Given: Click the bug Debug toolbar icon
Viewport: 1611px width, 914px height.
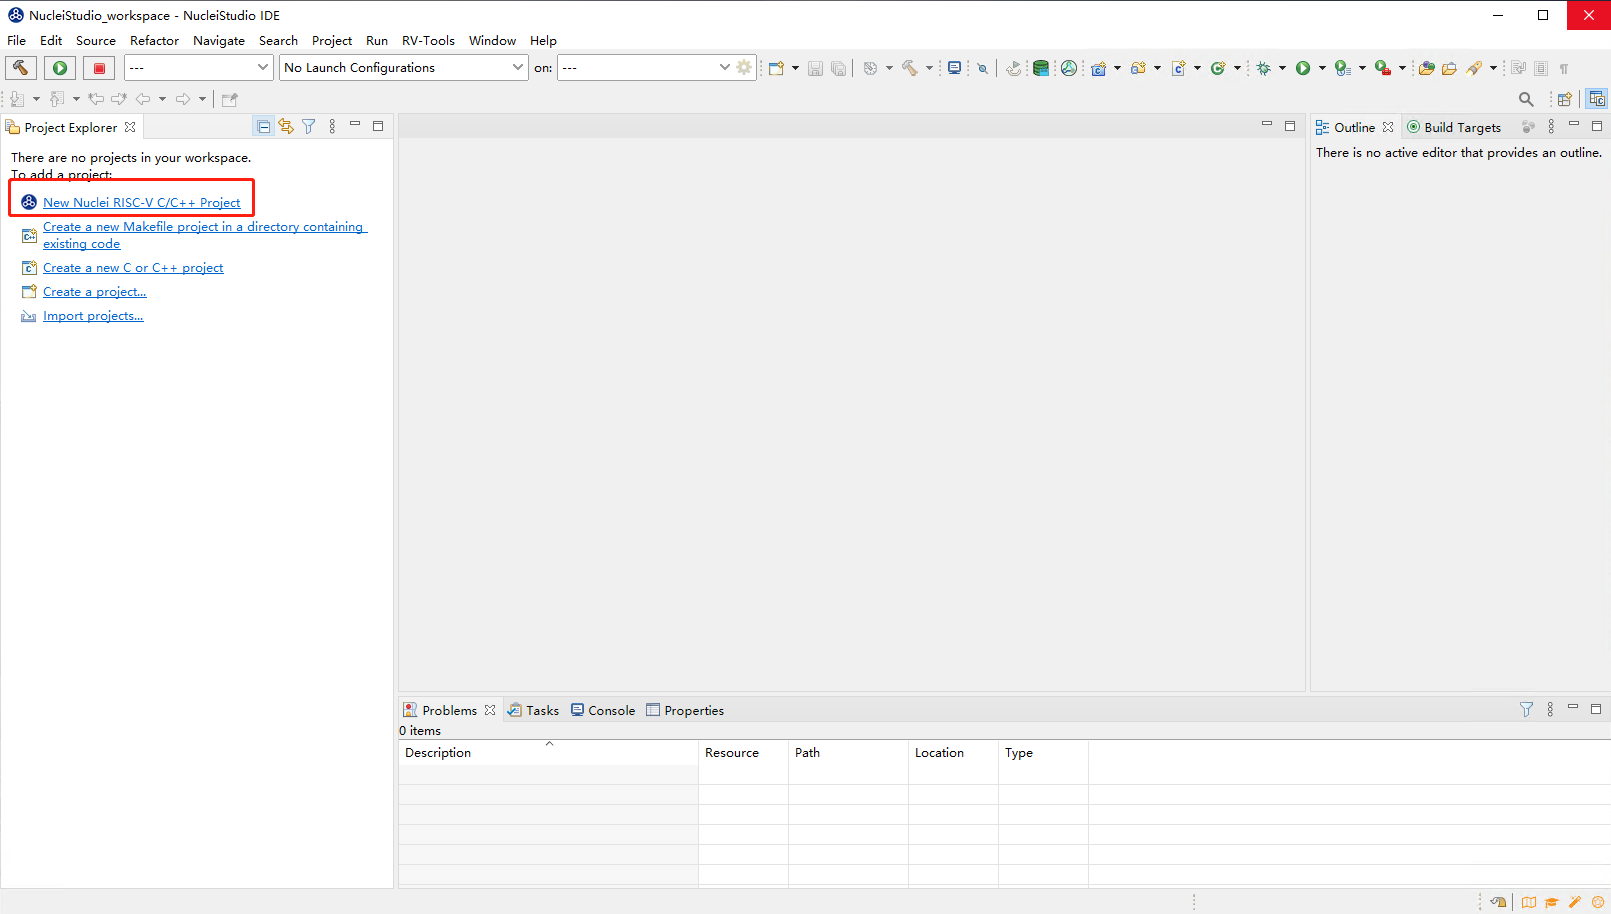Looking at the screenshot, I should (1264, 68).
